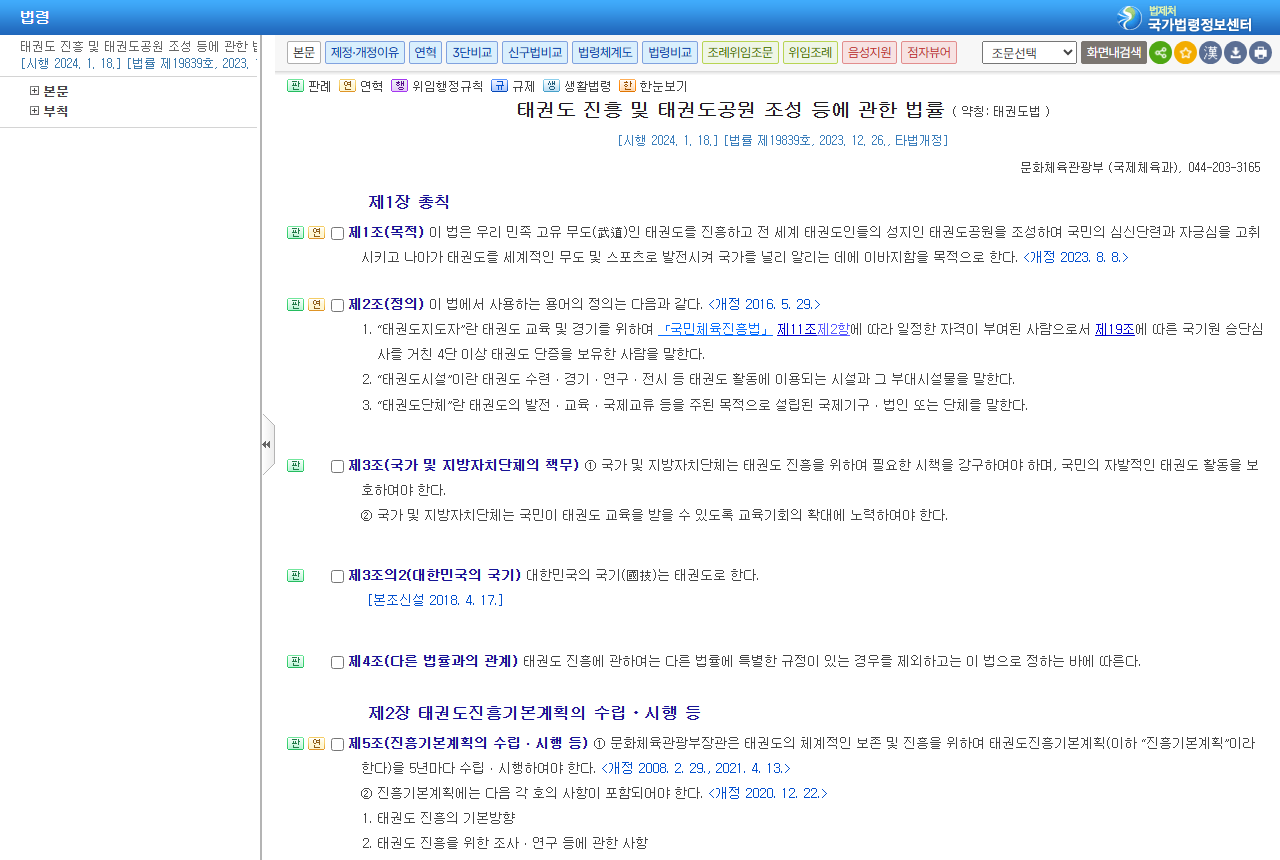Tick the checkbox for 제3조의2(대한민국의 국기)
Screen dimensions: 1280x860
tap(337, 577)
